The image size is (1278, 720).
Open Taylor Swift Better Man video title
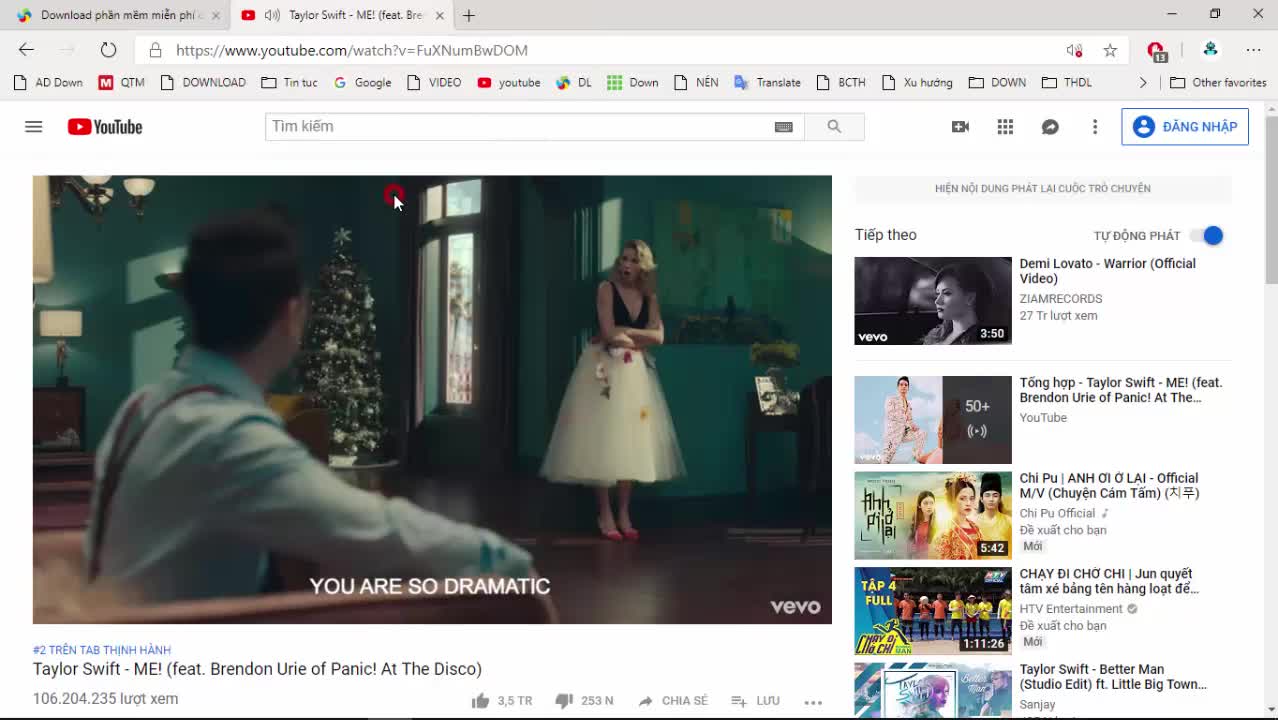click(x=1113, y=677)
